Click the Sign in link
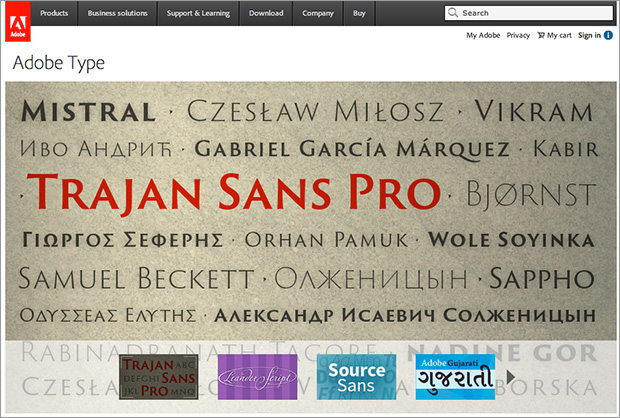620x418 pixels. pos(589,35)
